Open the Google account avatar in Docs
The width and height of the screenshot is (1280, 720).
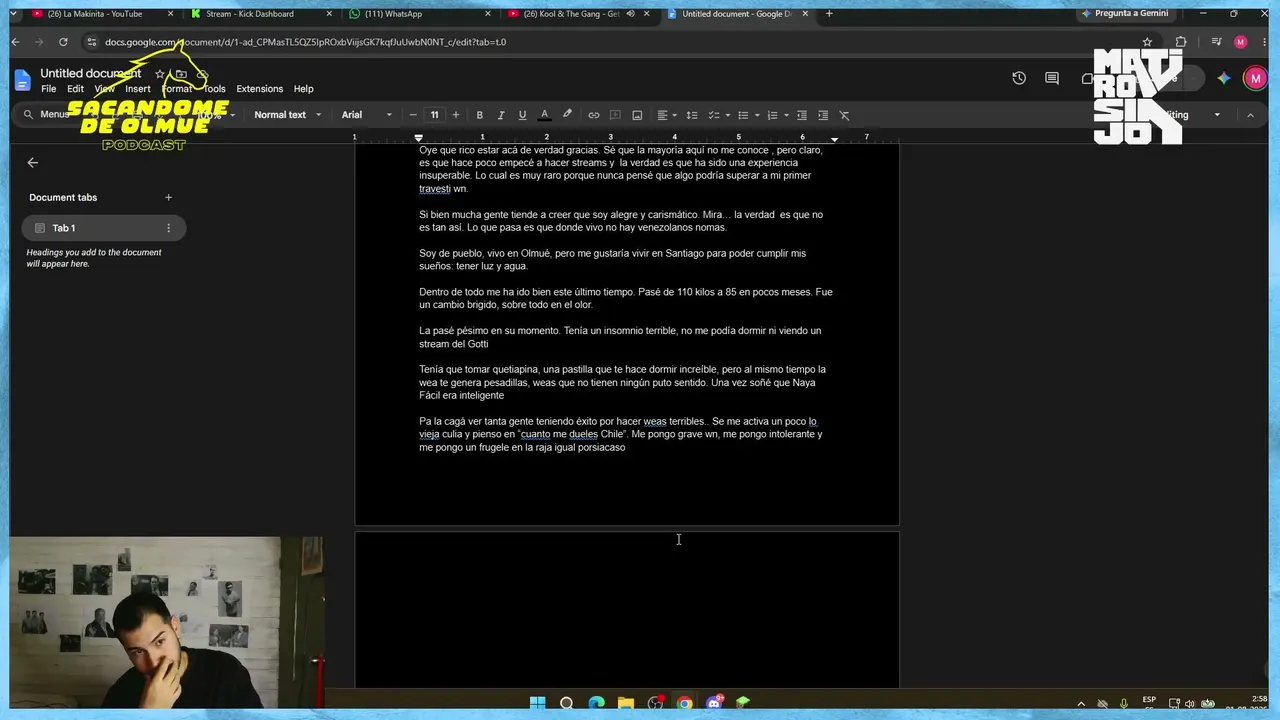coord(1255,78)
